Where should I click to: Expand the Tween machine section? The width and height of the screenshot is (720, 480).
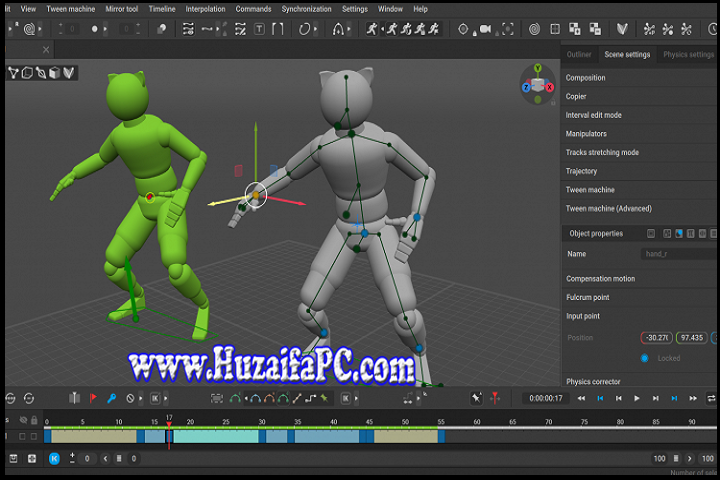tap(638, 190)
